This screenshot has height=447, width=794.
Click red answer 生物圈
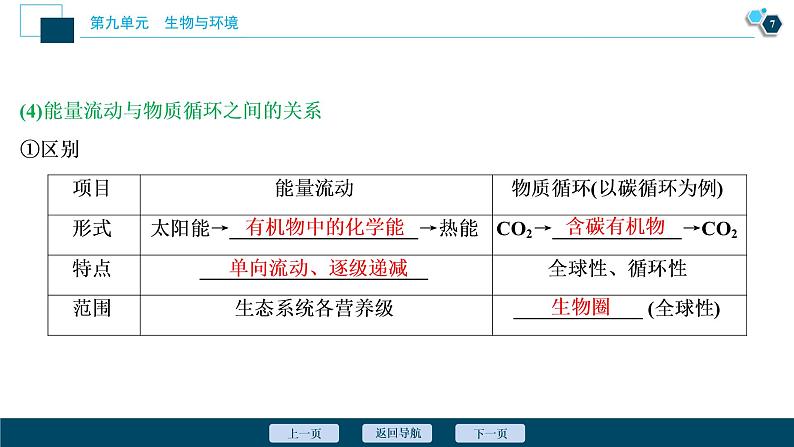[x=580, y=307]
